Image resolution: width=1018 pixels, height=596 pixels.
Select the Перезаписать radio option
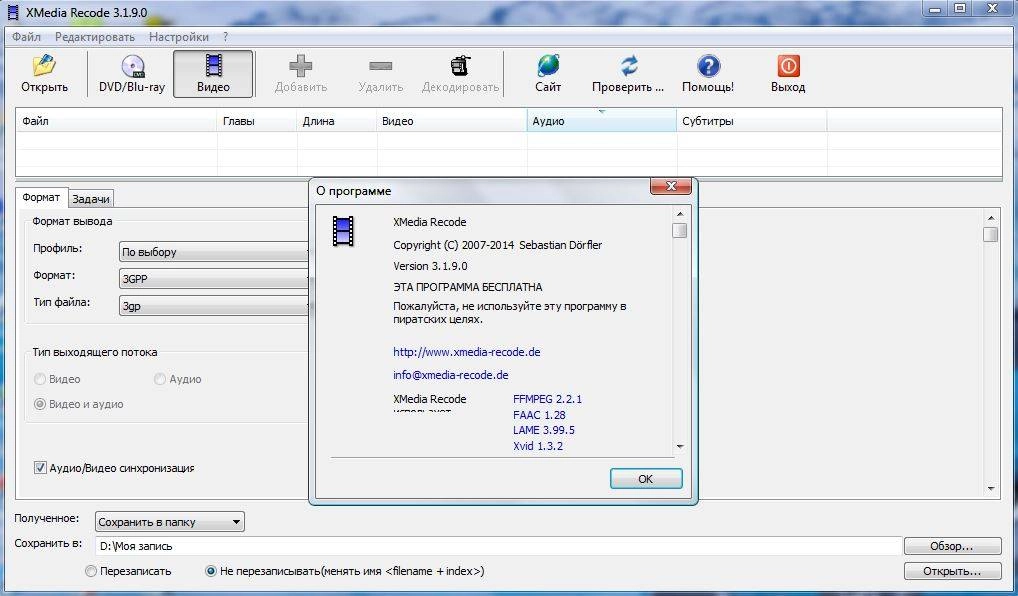point(91,571)
